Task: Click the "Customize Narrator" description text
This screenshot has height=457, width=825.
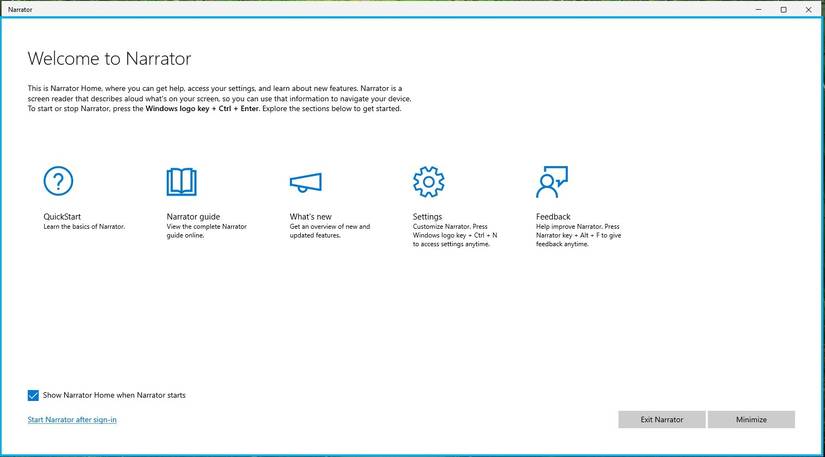Action: 455,236
